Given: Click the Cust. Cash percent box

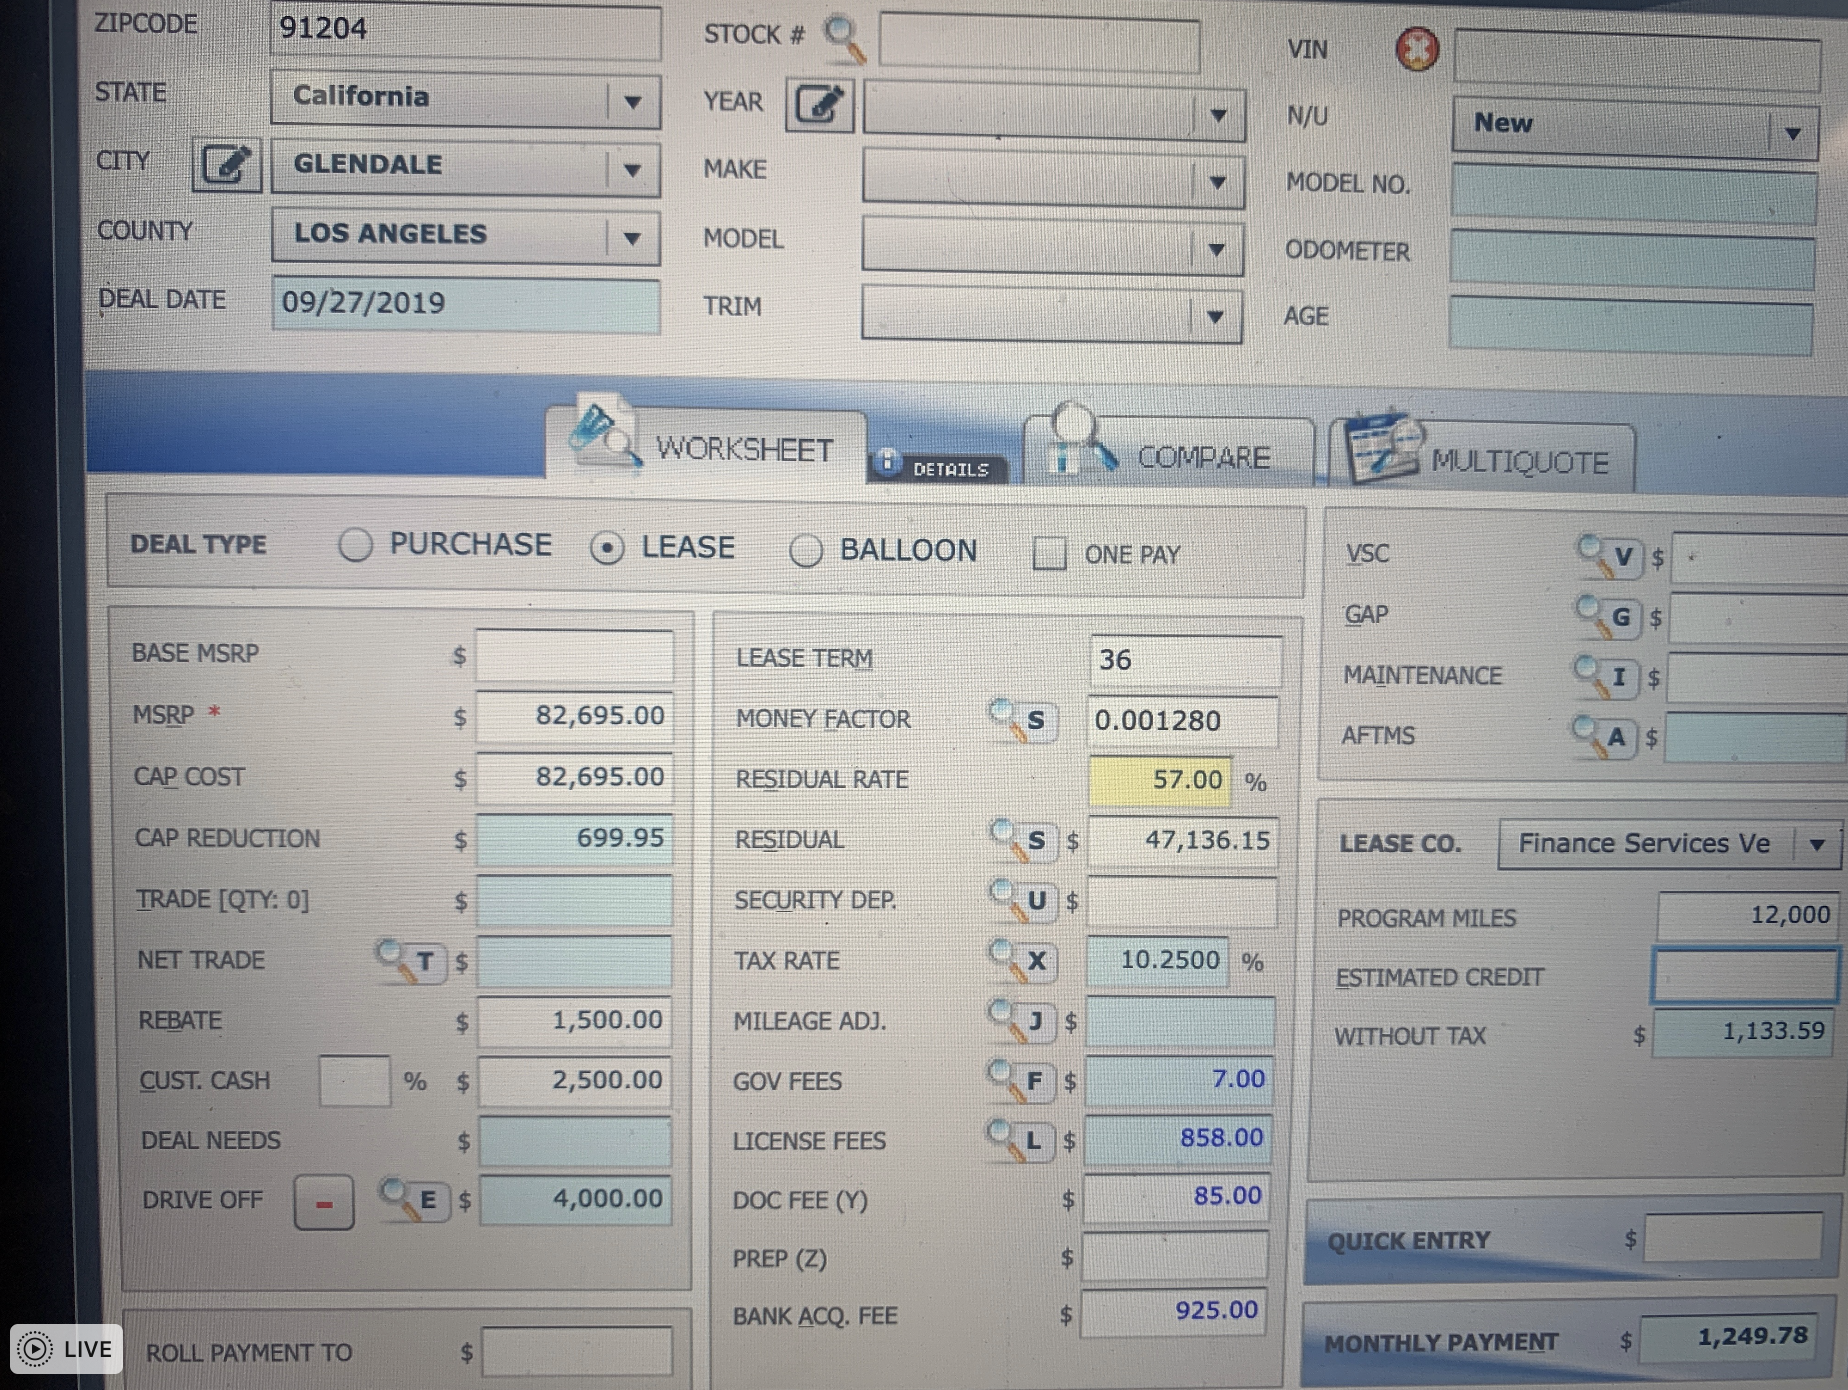Looking at the screenshot, I should pos(355,1081).
